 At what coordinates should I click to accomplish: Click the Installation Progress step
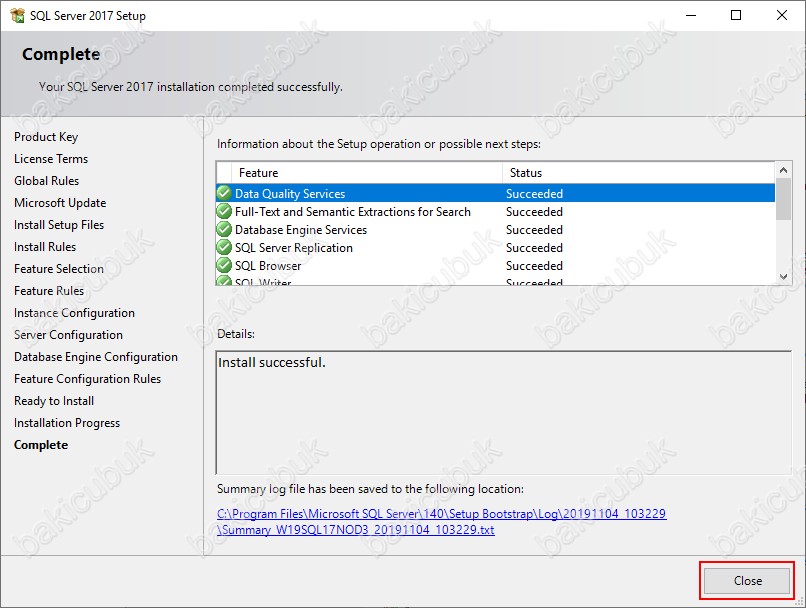(67, 423)
